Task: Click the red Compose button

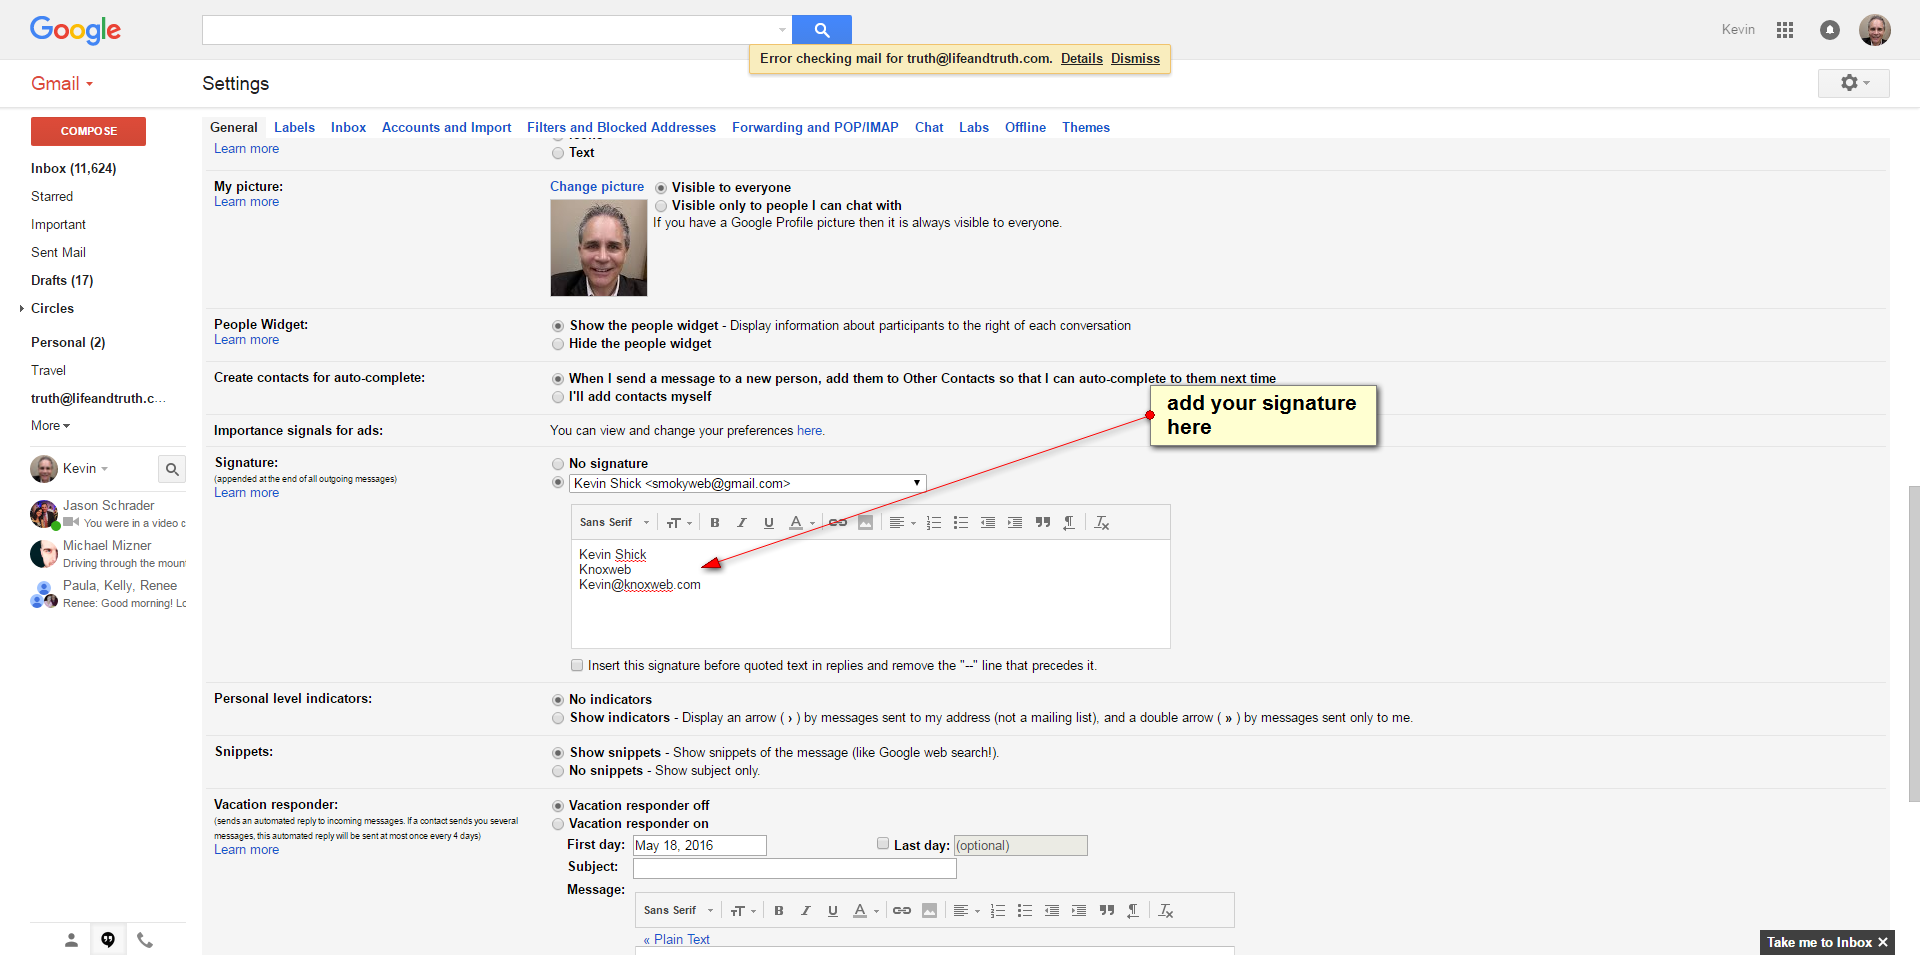Action: click(x=88, y=131)
